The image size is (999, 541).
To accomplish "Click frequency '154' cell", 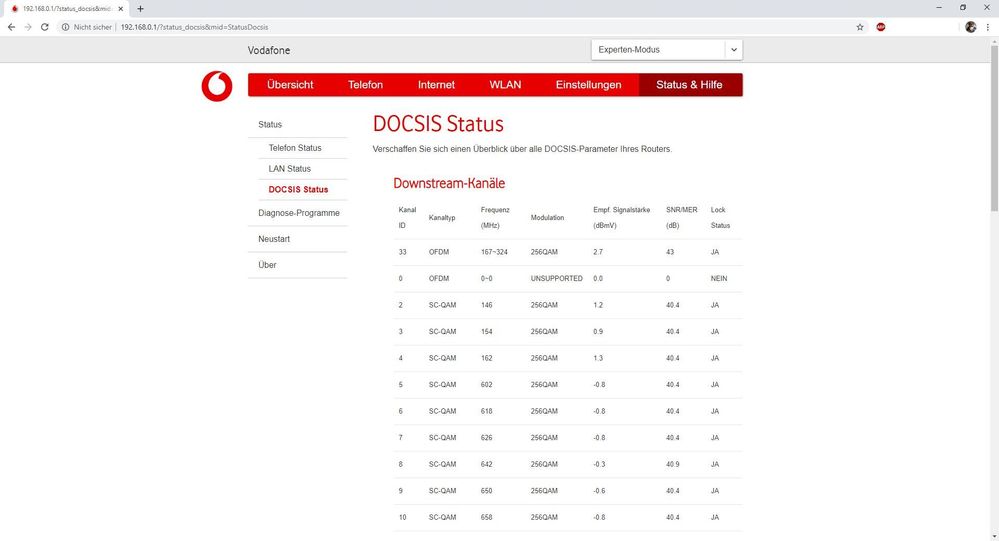I will point(487,332).
